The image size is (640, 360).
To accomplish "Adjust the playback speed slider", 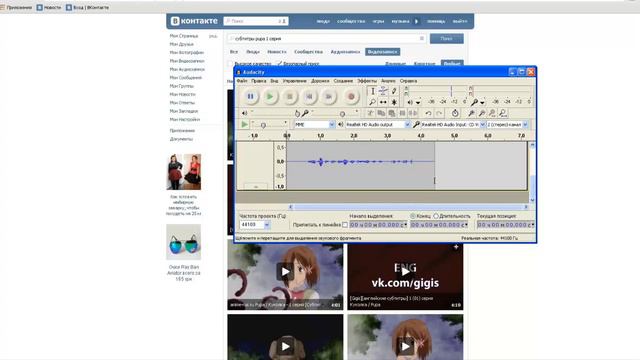I will click(x=269, y=124).
